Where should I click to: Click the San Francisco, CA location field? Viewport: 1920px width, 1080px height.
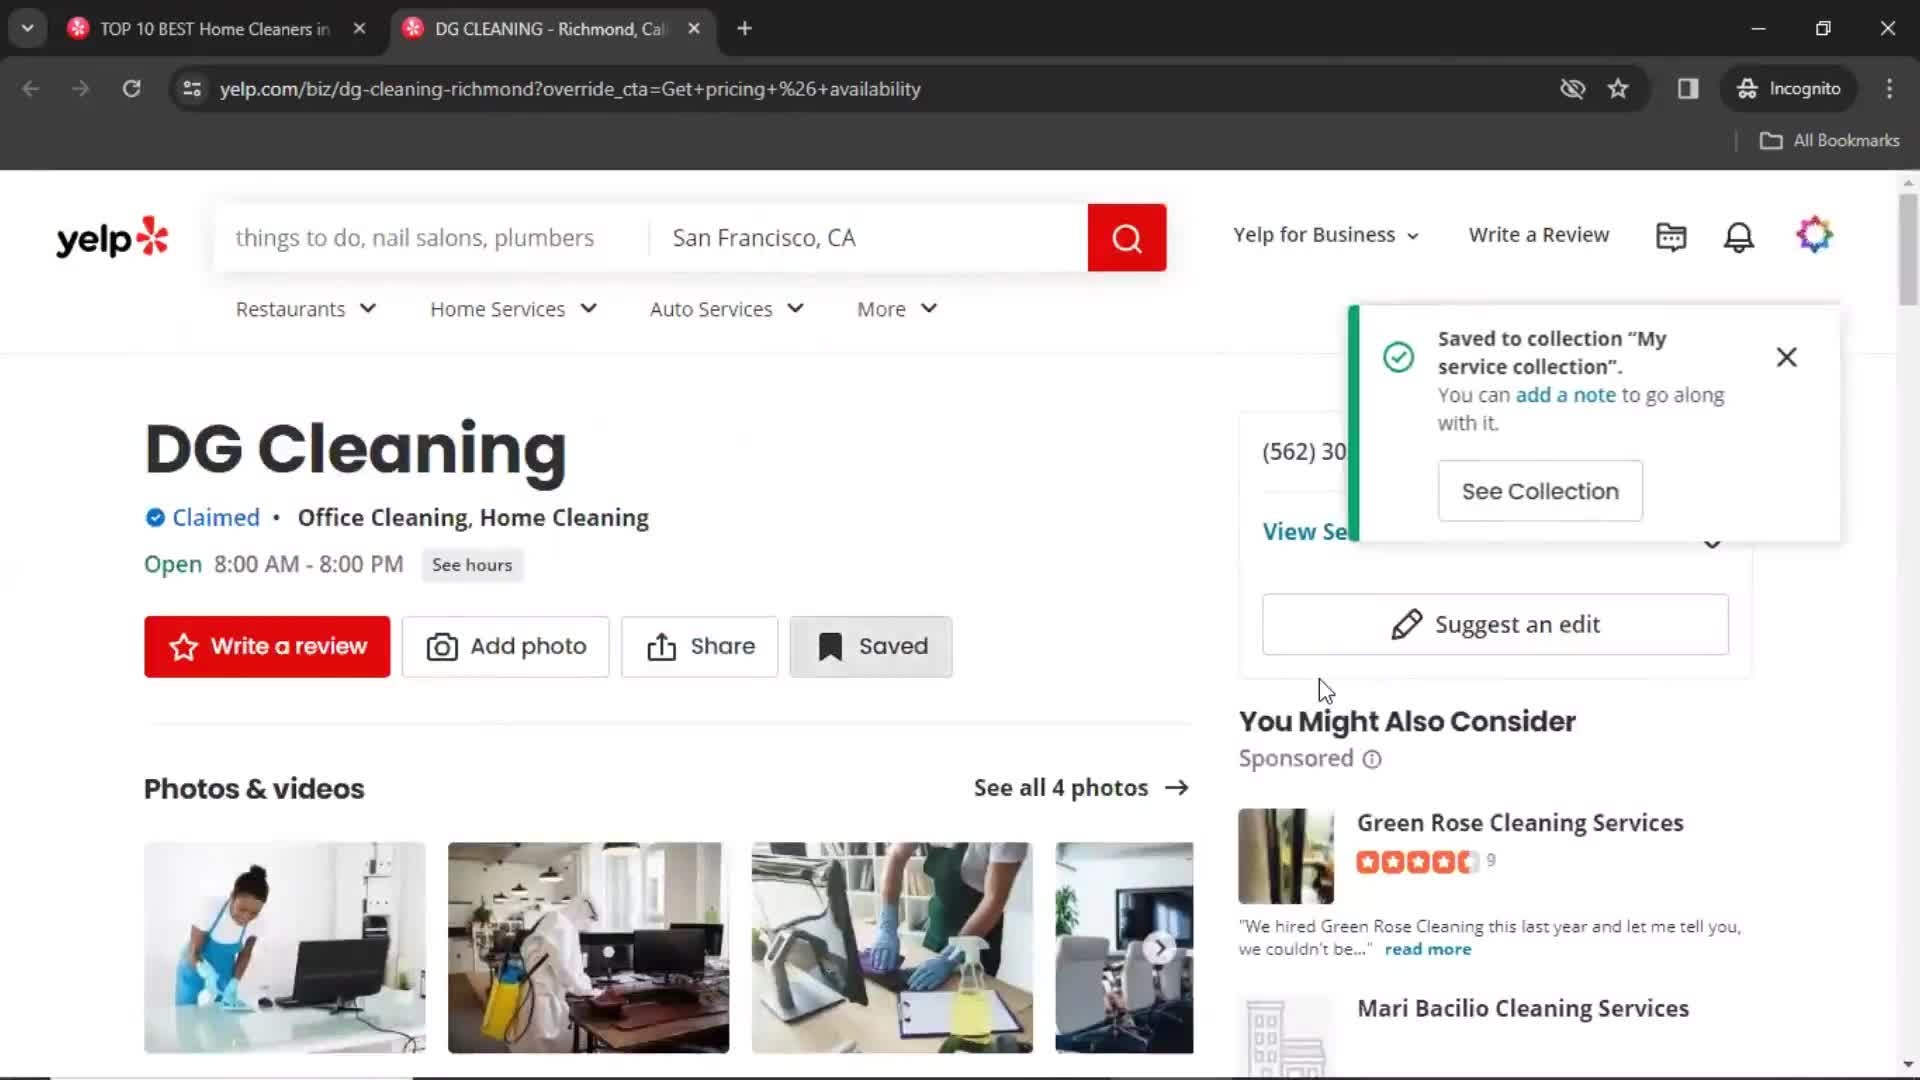click(x=868, y=238)
